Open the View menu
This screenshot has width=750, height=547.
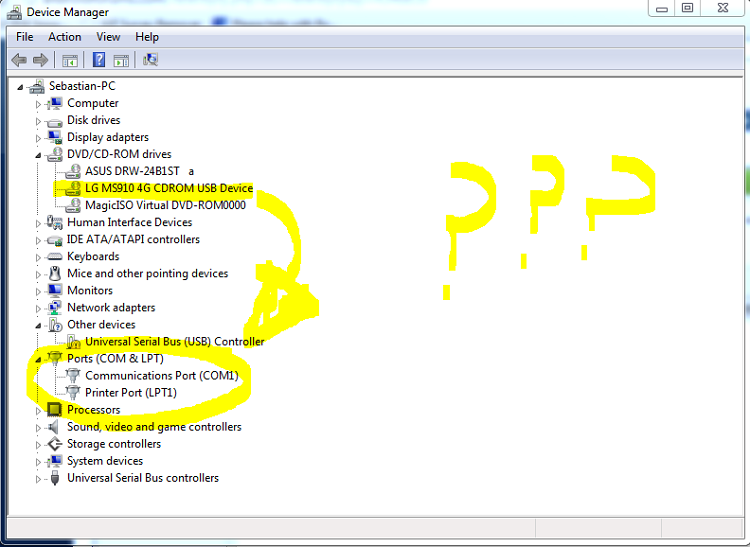[x=108, y=37]
